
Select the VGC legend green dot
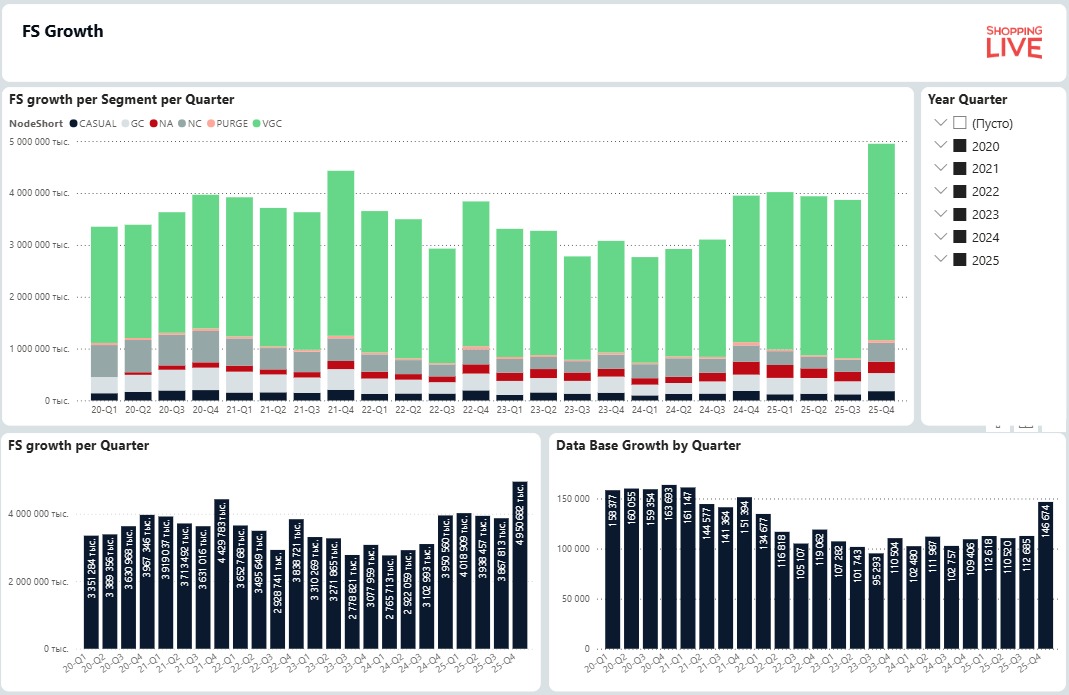point(257,123)
